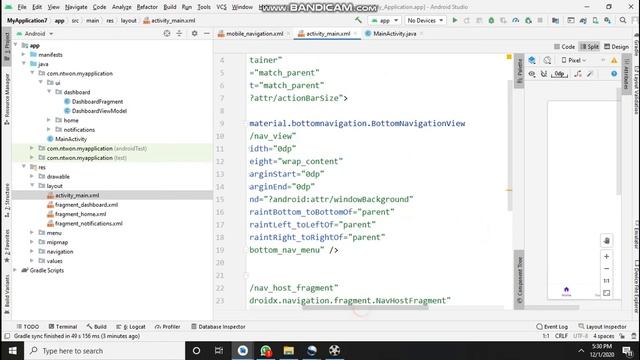640x360 pixels.
Task: Open the Pixel device dropdown in preview
Action: [574, 60]
